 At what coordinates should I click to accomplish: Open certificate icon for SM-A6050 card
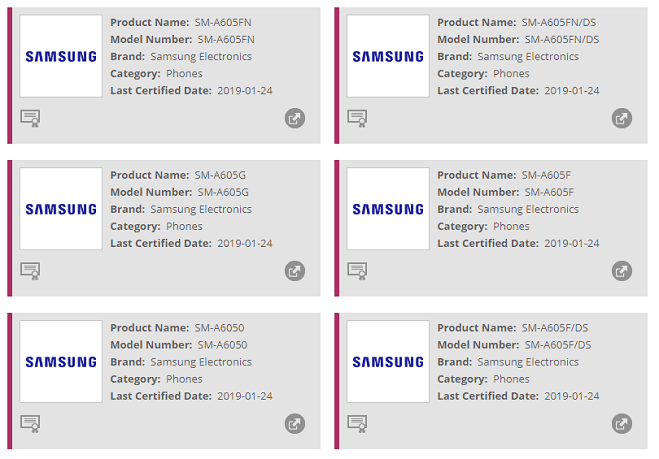pos(30,424)
